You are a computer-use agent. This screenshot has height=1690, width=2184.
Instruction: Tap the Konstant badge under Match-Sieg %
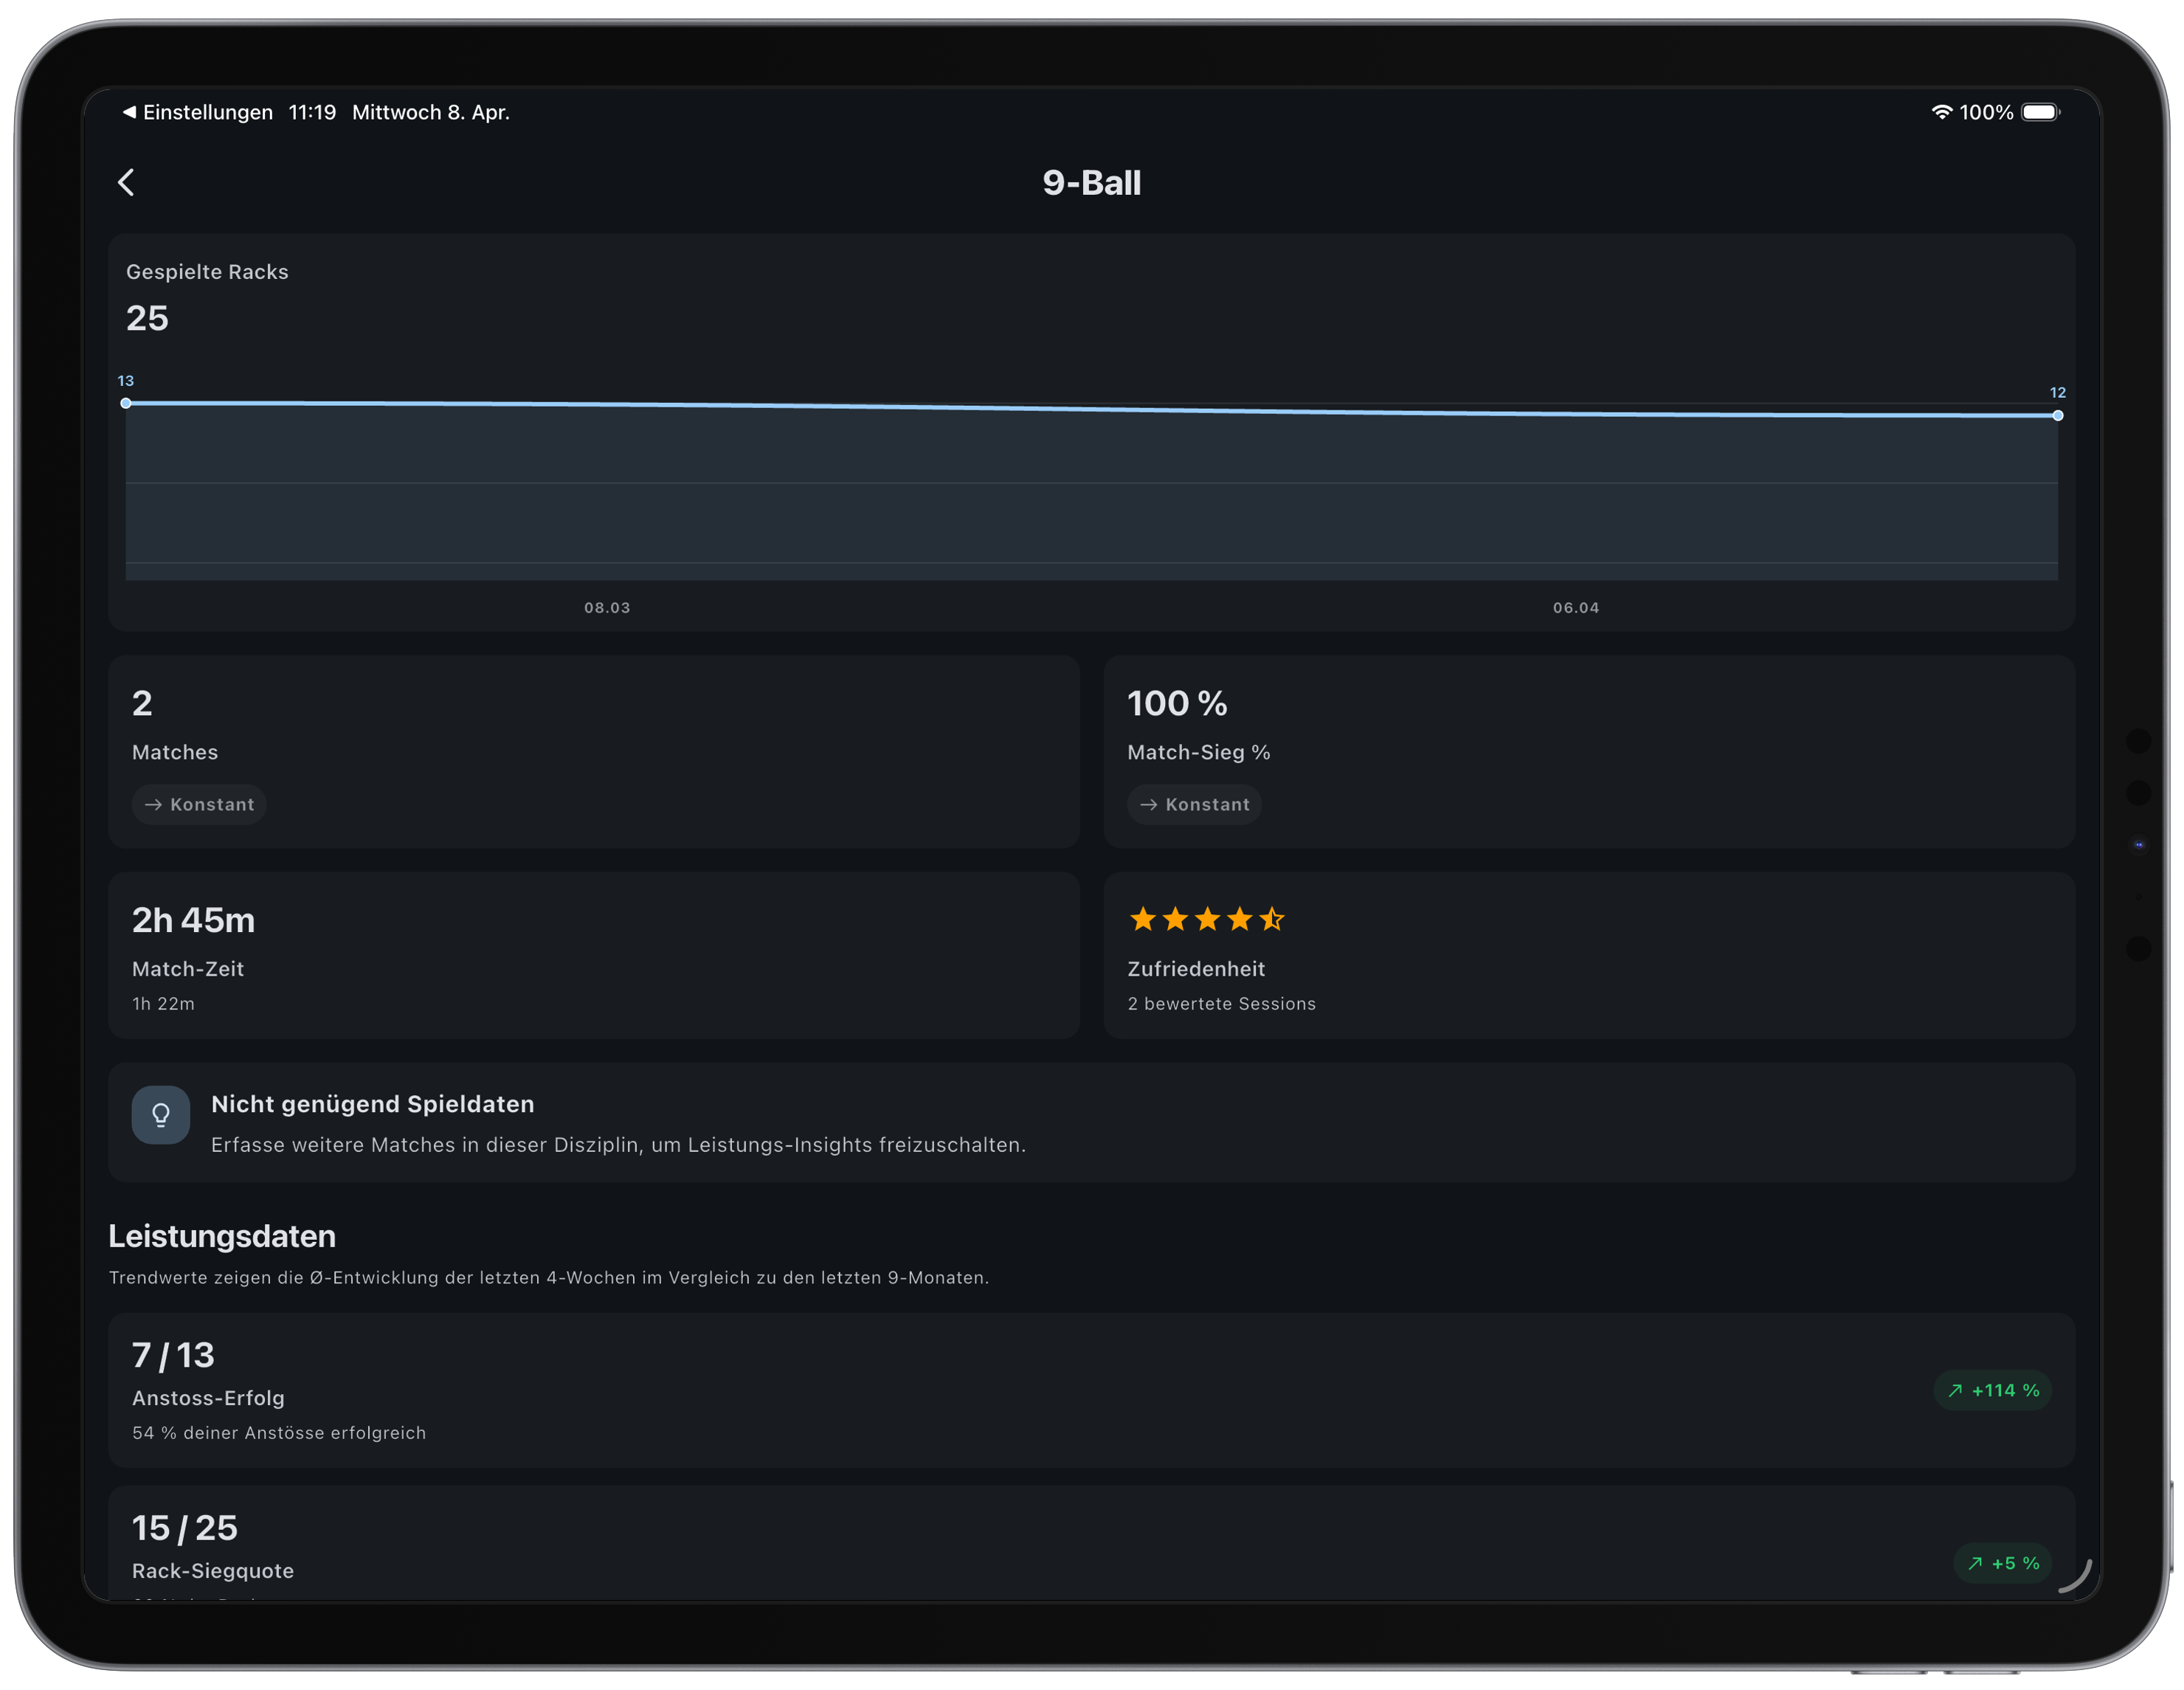(1194, 804)
